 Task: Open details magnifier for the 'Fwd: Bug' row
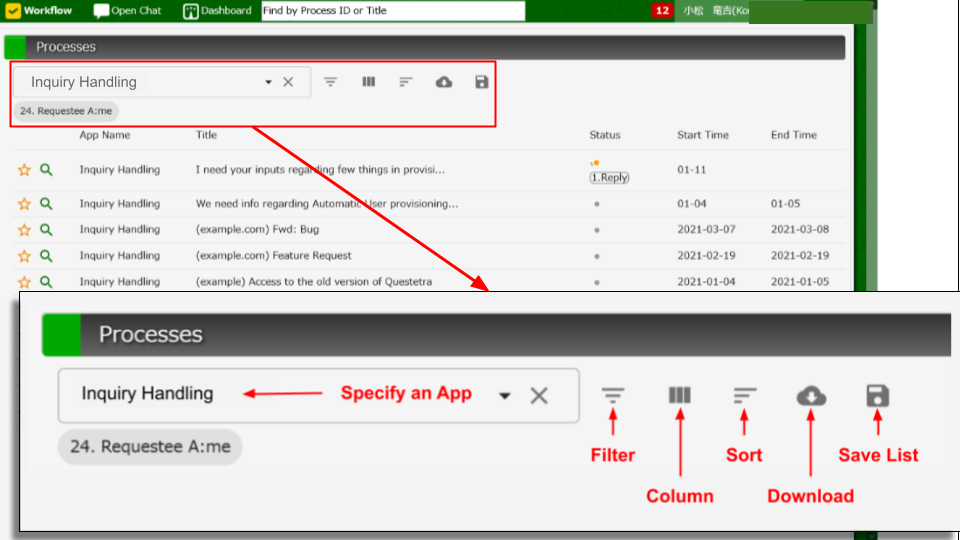point(46,230)
